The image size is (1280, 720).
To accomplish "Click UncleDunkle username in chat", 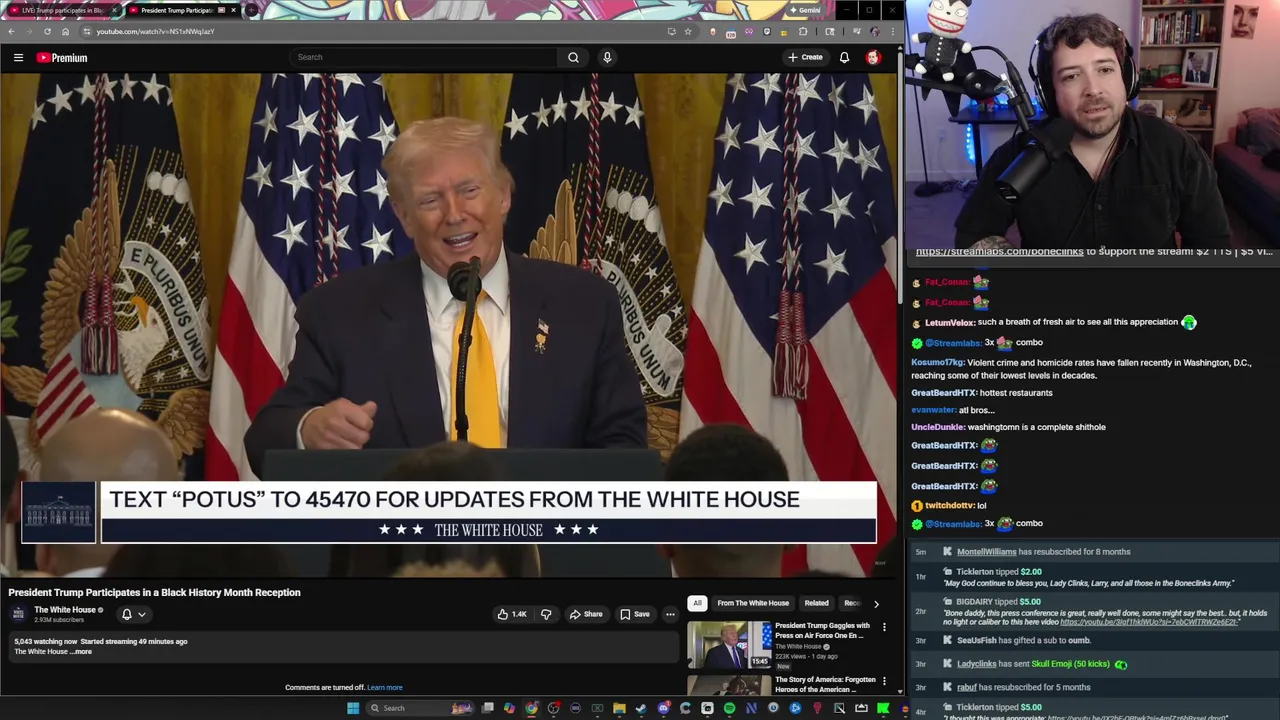I will click(x=937, y=427).
